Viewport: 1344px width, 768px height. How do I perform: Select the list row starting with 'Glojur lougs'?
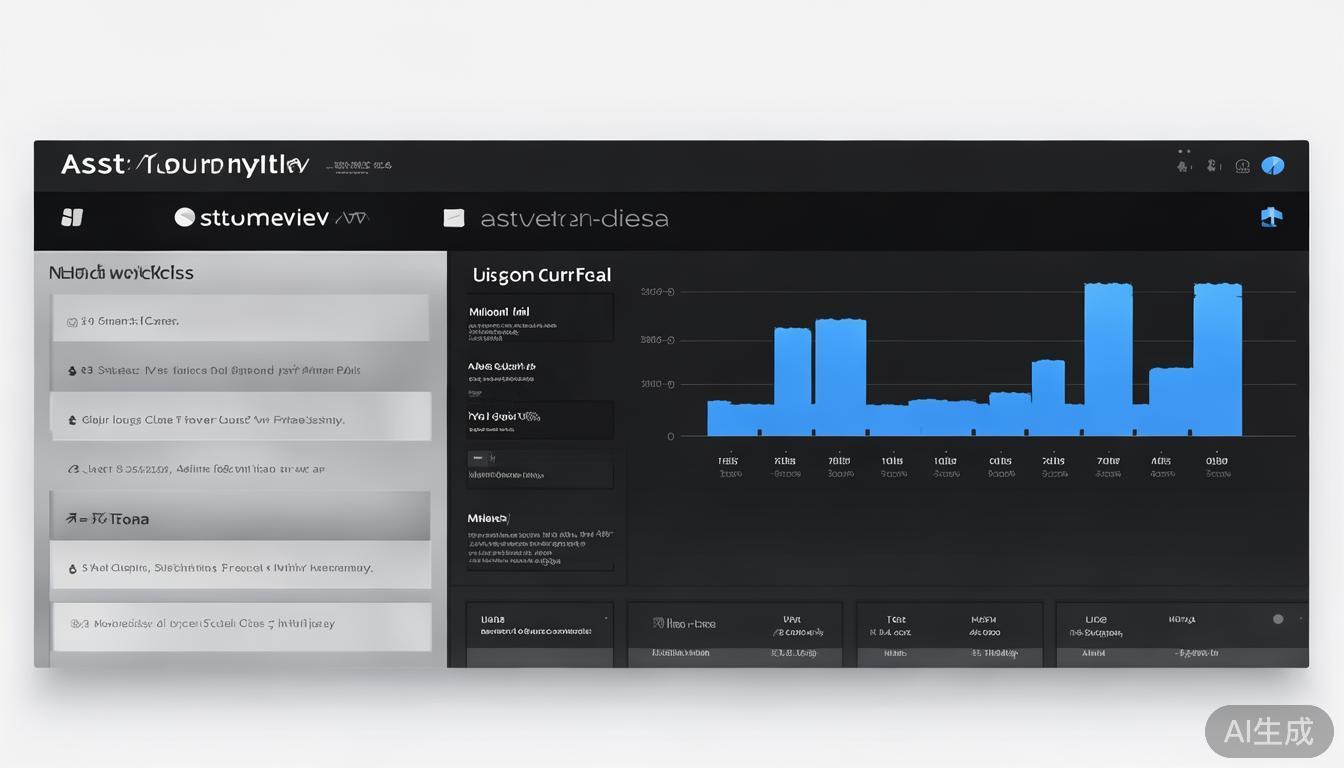pos(240,420)
